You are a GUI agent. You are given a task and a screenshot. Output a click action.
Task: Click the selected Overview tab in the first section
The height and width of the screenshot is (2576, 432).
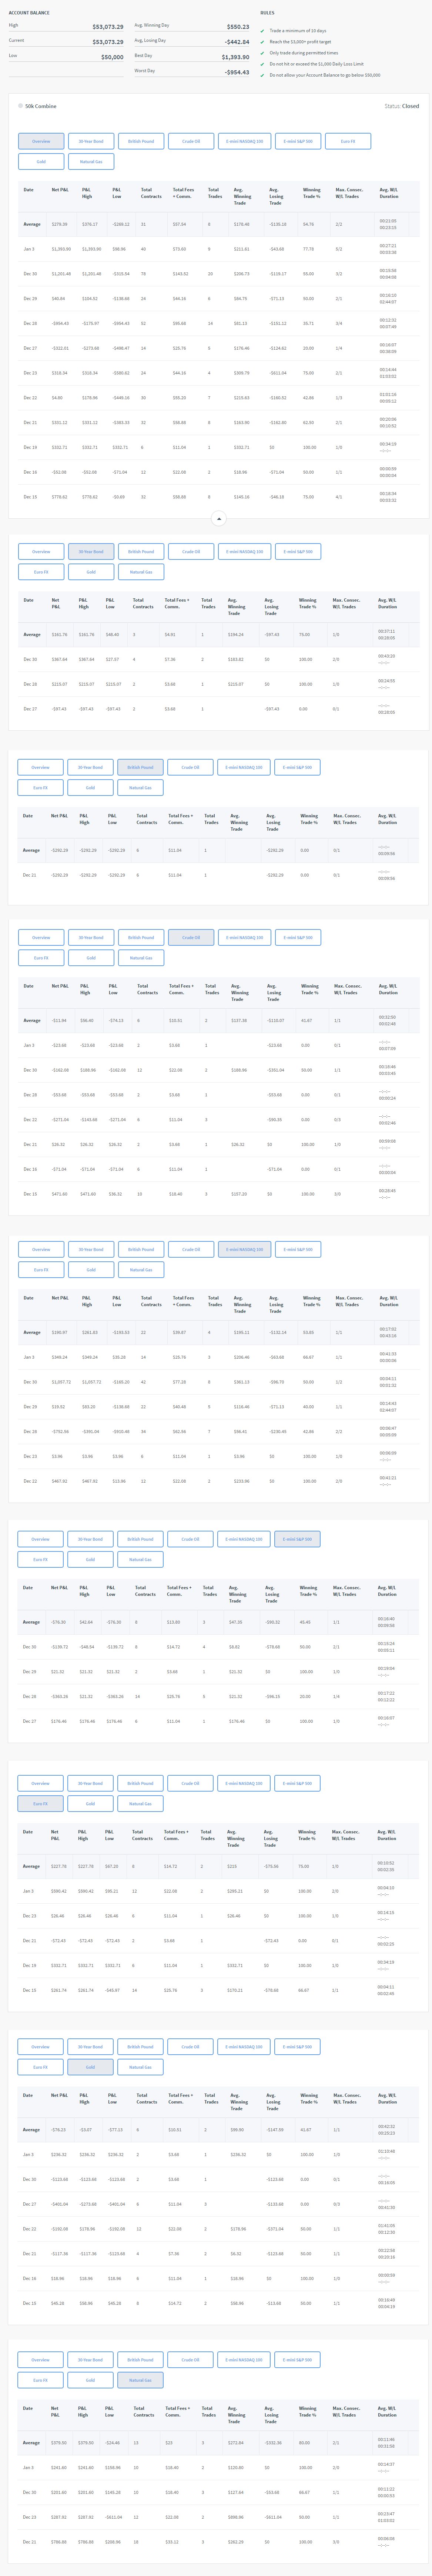[41, 141]
